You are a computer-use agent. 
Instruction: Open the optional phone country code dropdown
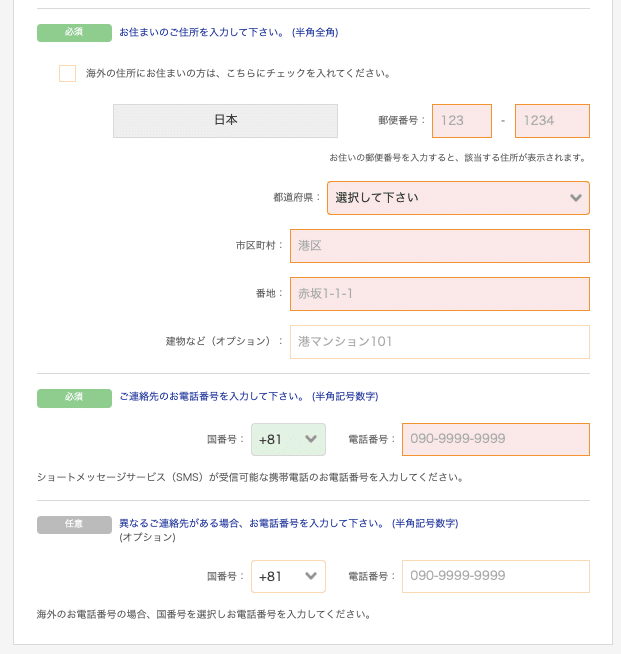pos(288,576)
